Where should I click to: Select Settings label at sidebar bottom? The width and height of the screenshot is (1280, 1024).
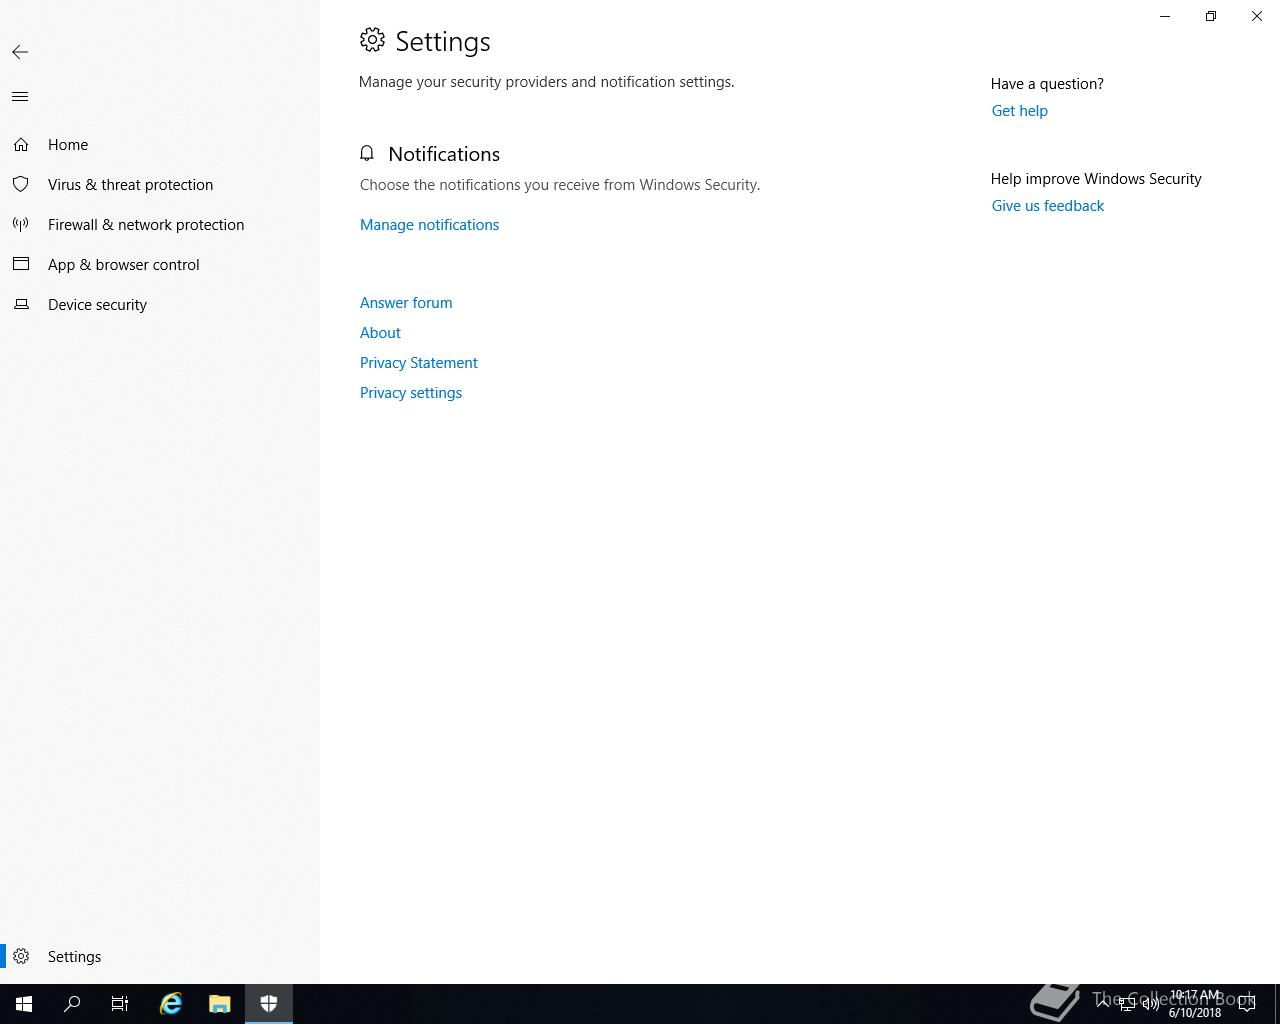[74, 957]
